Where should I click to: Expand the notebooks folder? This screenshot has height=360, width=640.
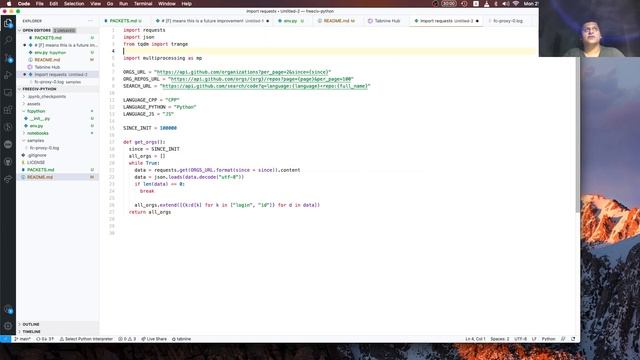(x=38, y=133)
